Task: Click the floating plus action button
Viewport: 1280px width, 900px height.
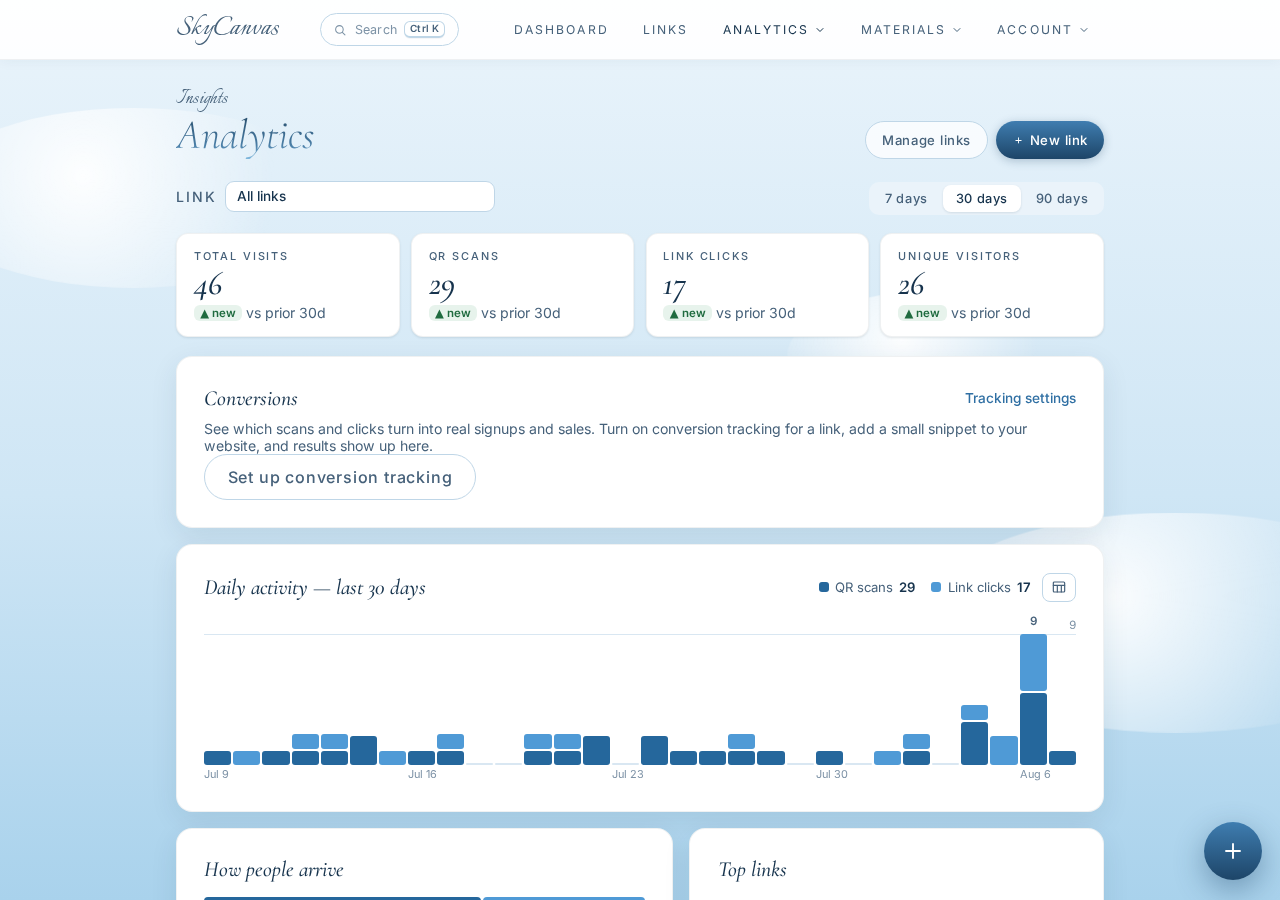Action: pos(1233,851)
